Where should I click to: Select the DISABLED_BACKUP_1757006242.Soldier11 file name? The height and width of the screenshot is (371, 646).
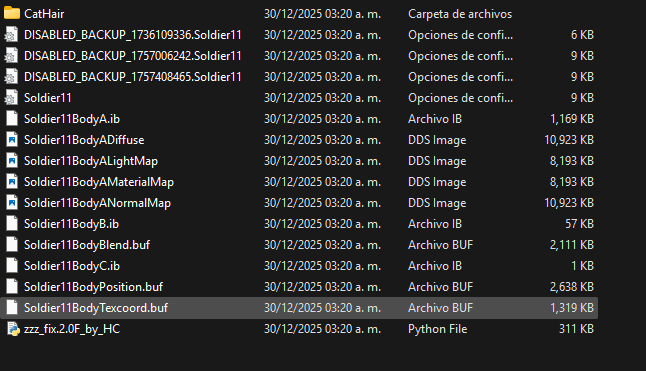[133, 56]
